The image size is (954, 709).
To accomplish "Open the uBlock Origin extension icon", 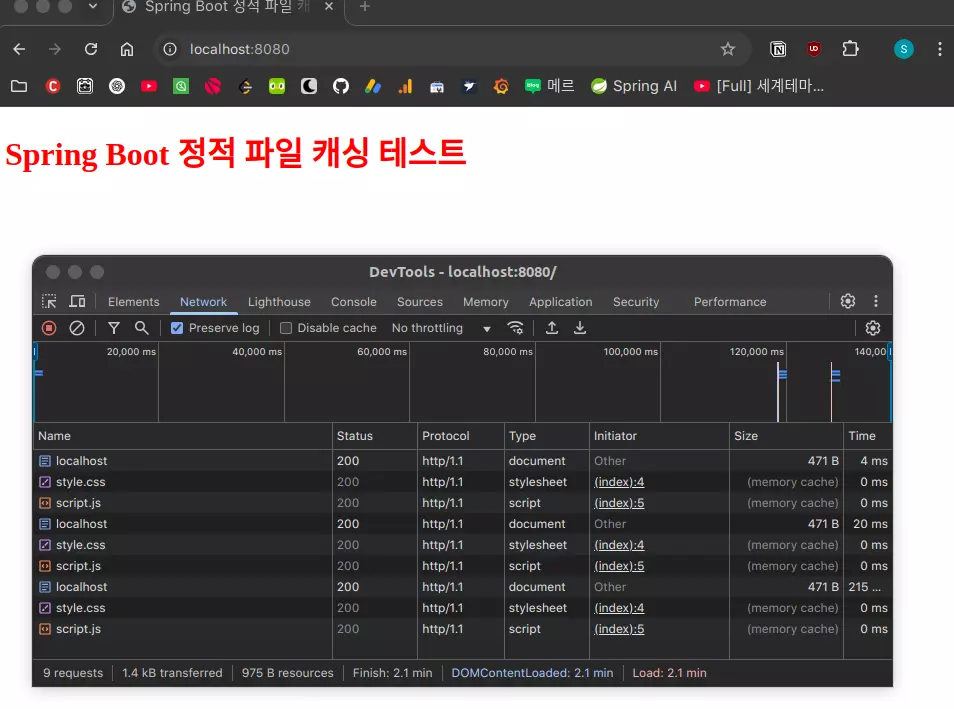I will click(813, 49).
